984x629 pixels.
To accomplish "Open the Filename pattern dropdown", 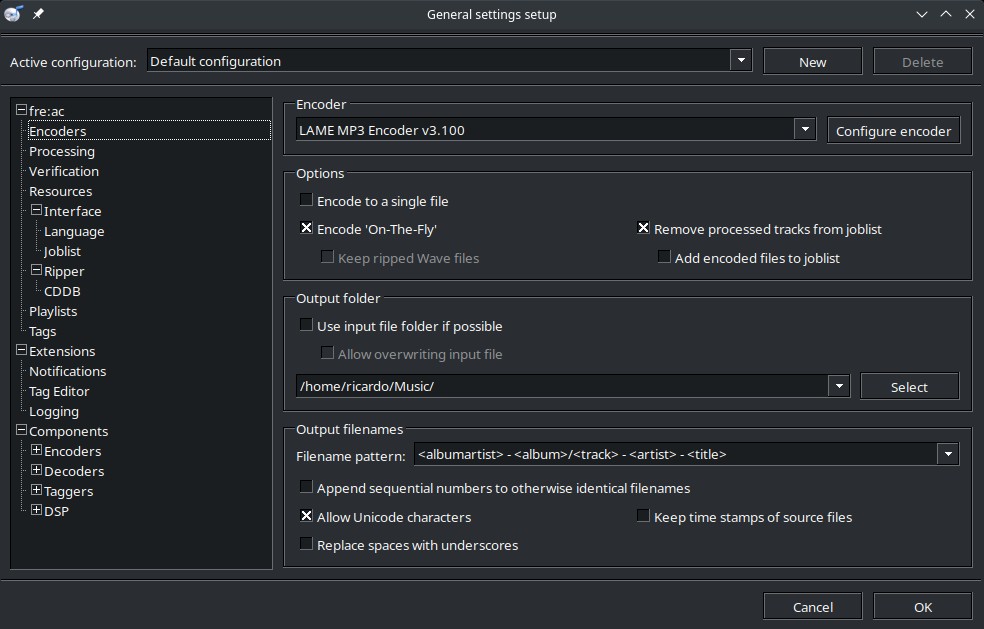I will click(948, 454).
